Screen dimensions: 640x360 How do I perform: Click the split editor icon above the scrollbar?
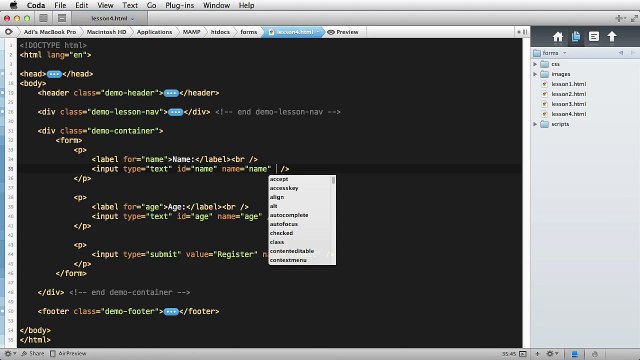pos(525,31)
